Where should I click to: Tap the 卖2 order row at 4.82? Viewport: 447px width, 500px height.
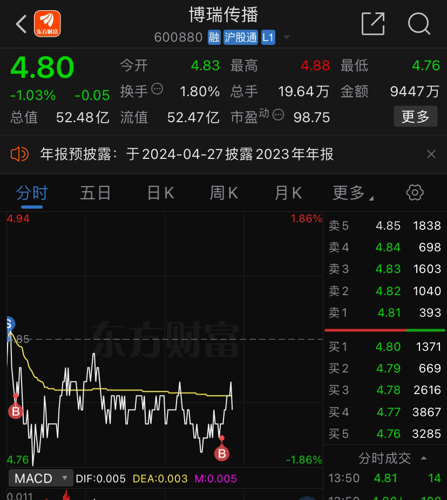385,291
